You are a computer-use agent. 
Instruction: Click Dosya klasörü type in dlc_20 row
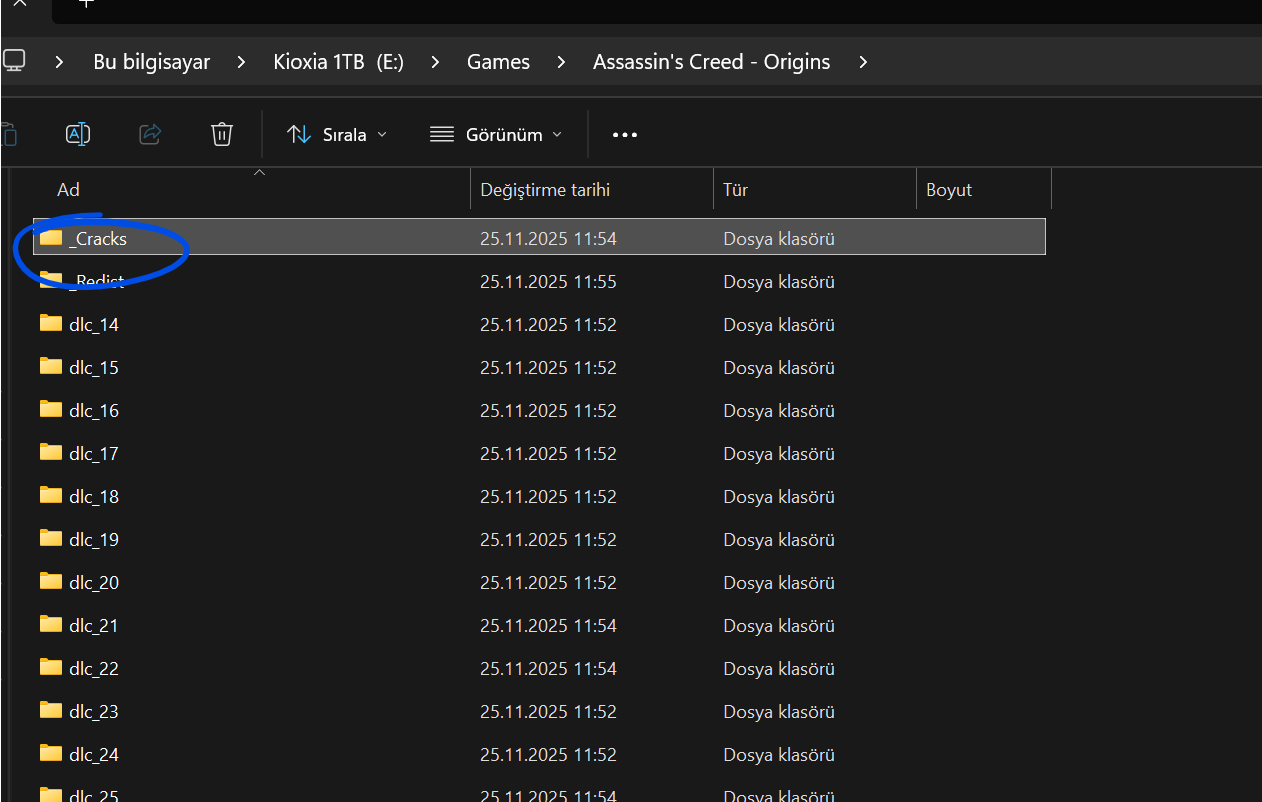click(x=779, y=583)
